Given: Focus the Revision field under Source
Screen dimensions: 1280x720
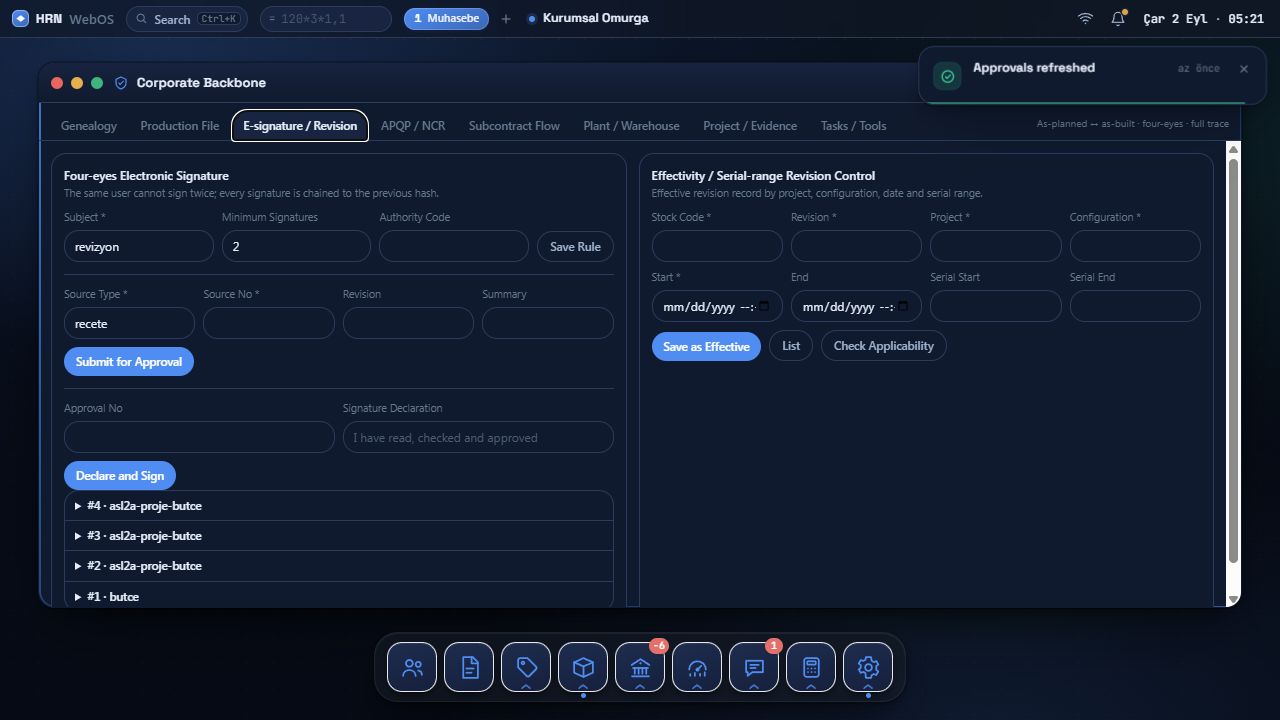Looking at the screenshot, I should point(408,324).
